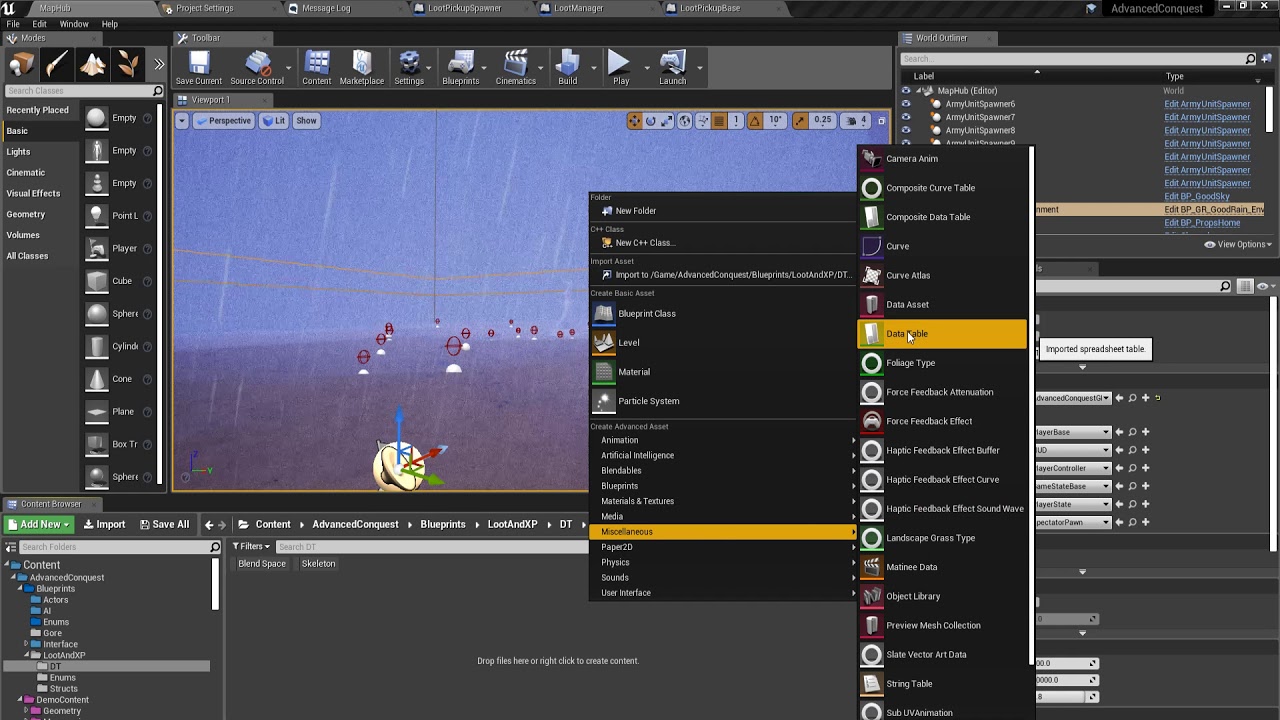Expand the Animation submenu
This screenshot has width=1280, height=720.
722,440
